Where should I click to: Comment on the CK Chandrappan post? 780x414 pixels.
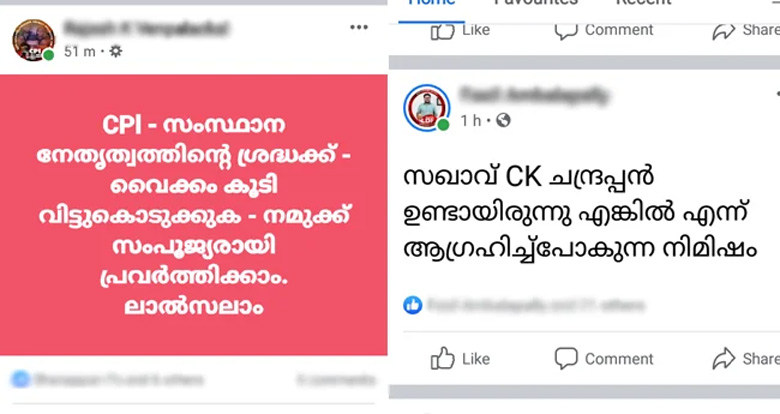point(604,358)
